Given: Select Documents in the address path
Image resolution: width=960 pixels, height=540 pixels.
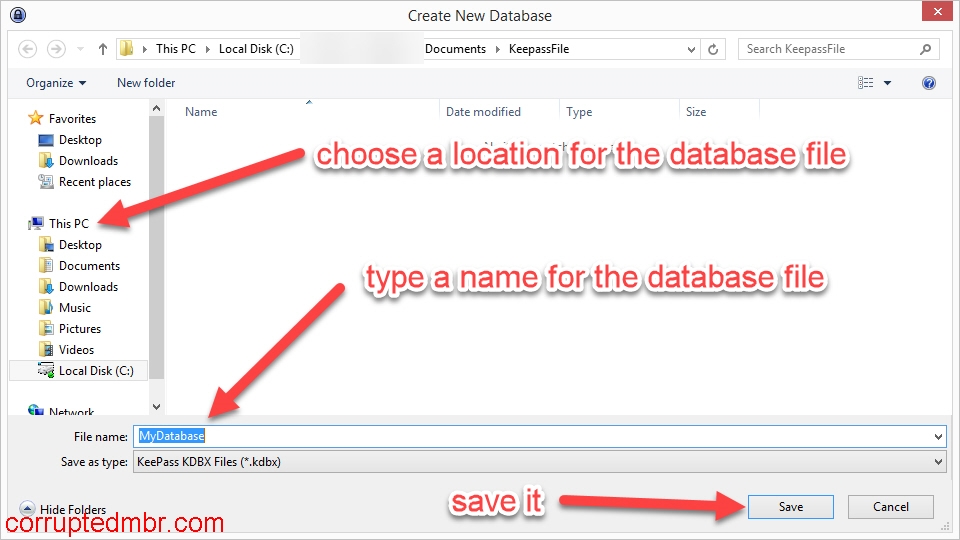Looking at the screenshot, I should click(455, 49).
